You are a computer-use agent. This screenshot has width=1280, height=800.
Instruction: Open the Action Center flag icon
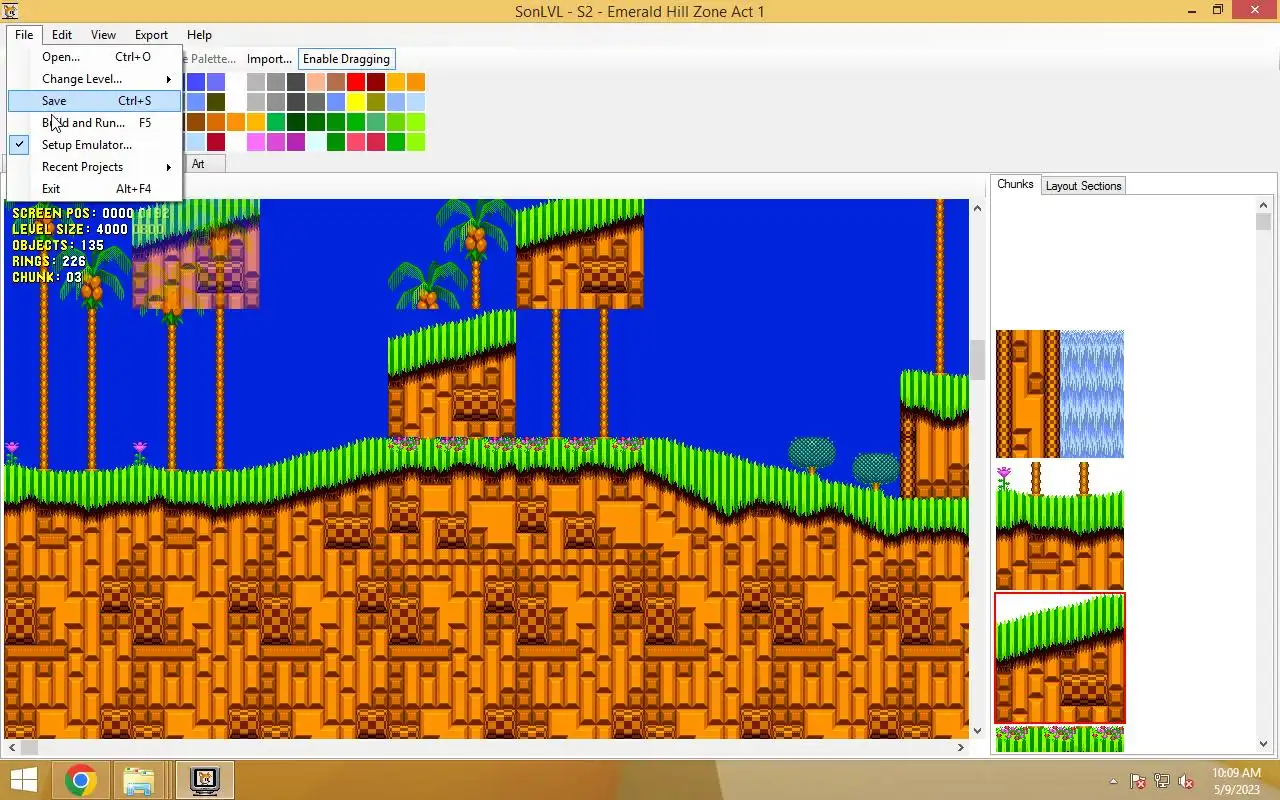1138,781
